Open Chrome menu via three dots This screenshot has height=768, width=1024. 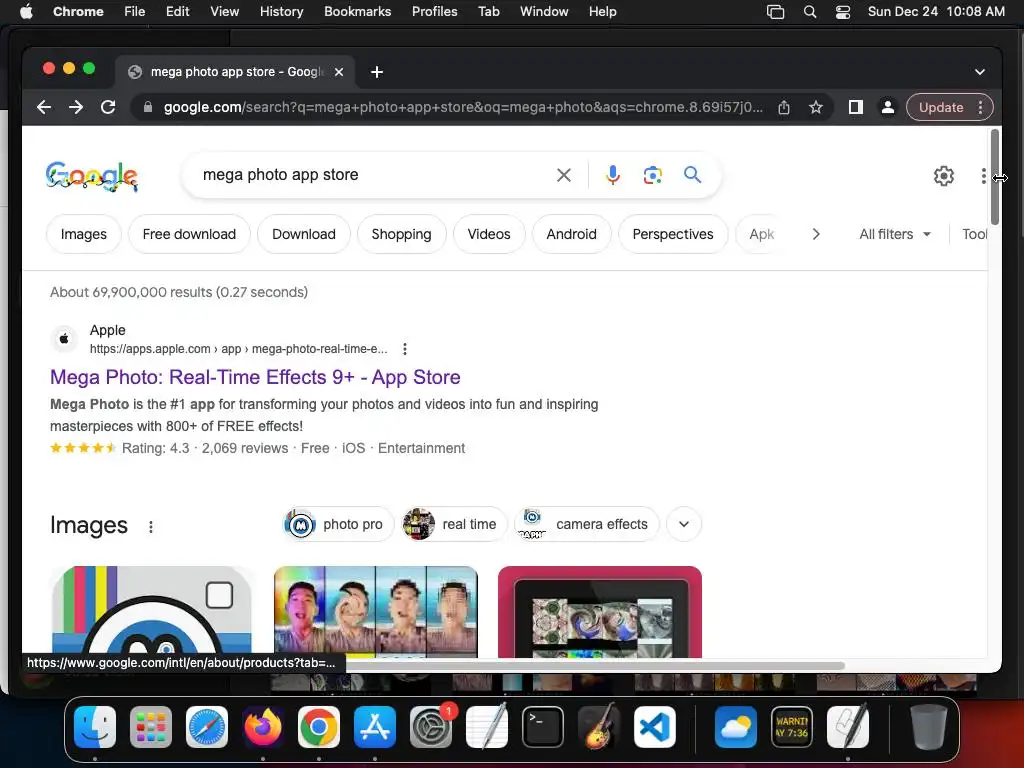(980, 107)
